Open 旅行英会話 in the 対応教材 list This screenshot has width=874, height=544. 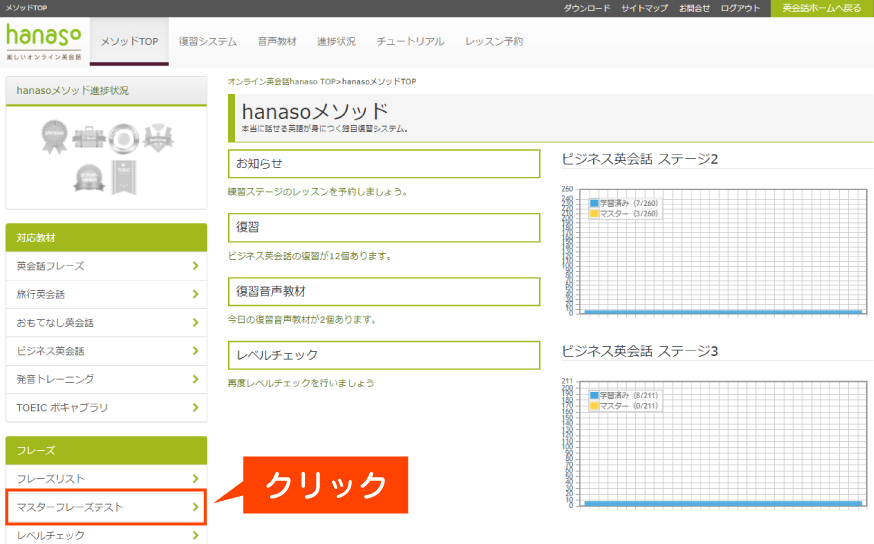[x=106, y=294]
